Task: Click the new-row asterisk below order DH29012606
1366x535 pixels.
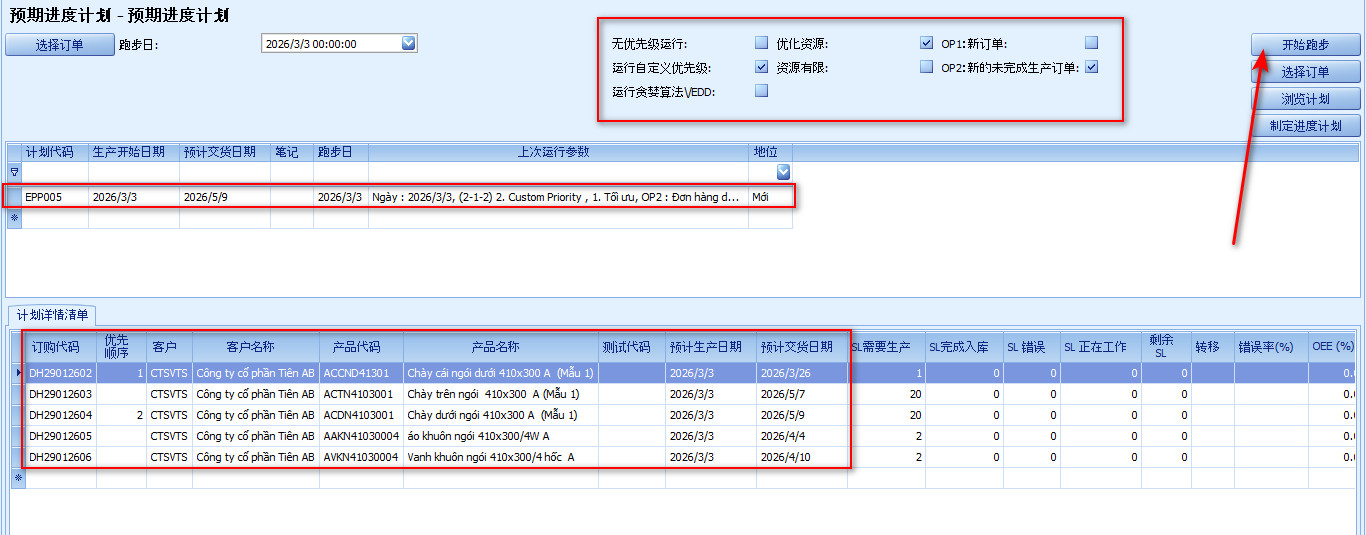Action: coord(17,478)
